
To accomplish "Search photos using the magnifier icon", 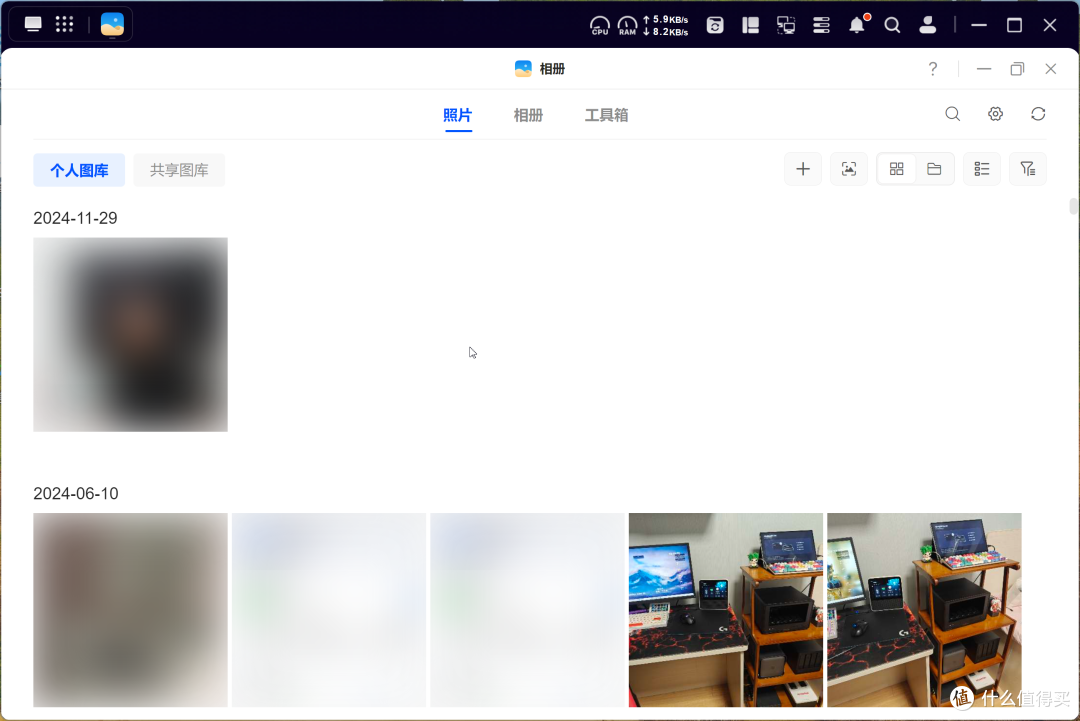I will [953, 114].
